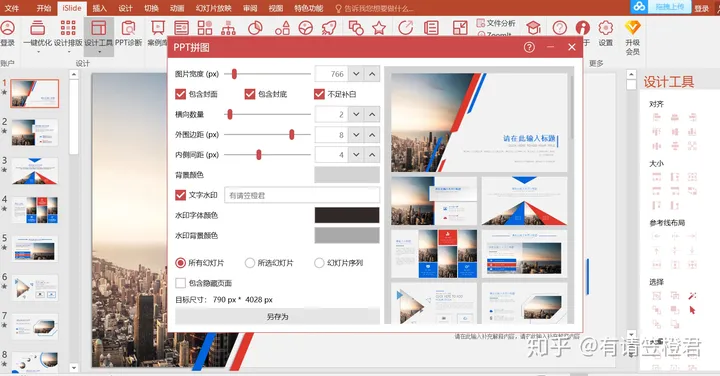The width and height of the screenshot is (720, 376).
Task: Open the 动画 ribbon tab
Action: point(177,8)
